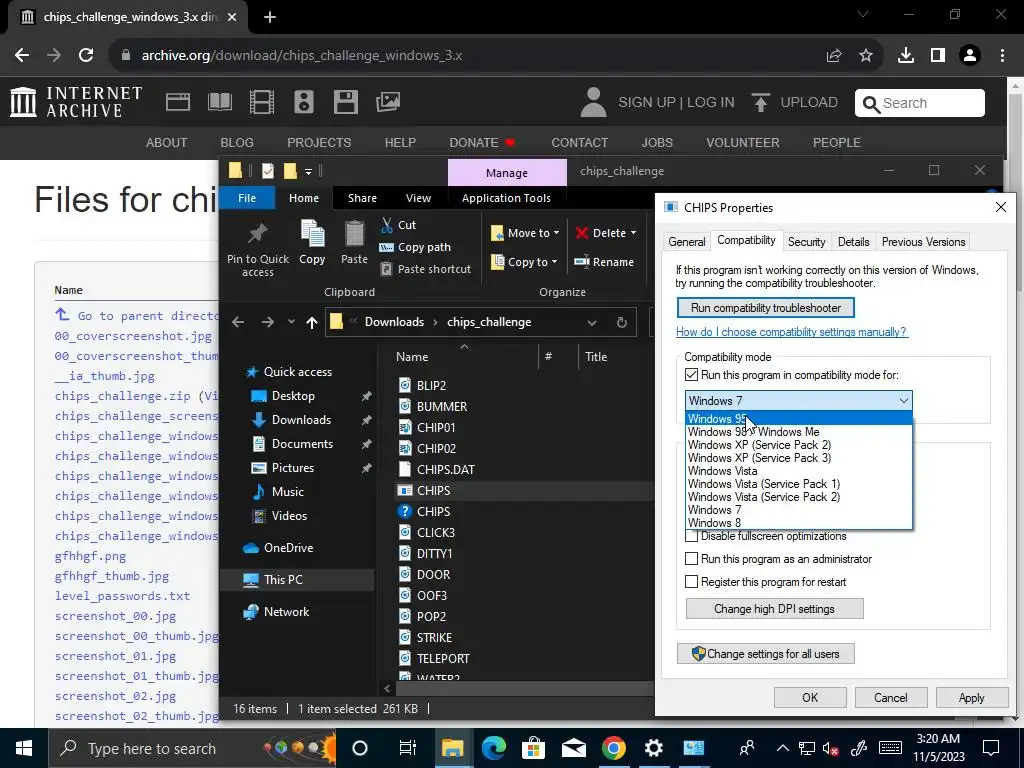Viewport: 1024px width, 768px height.
Task: Open the Delete dropdown arrow
Action: (x=633, y=233)
